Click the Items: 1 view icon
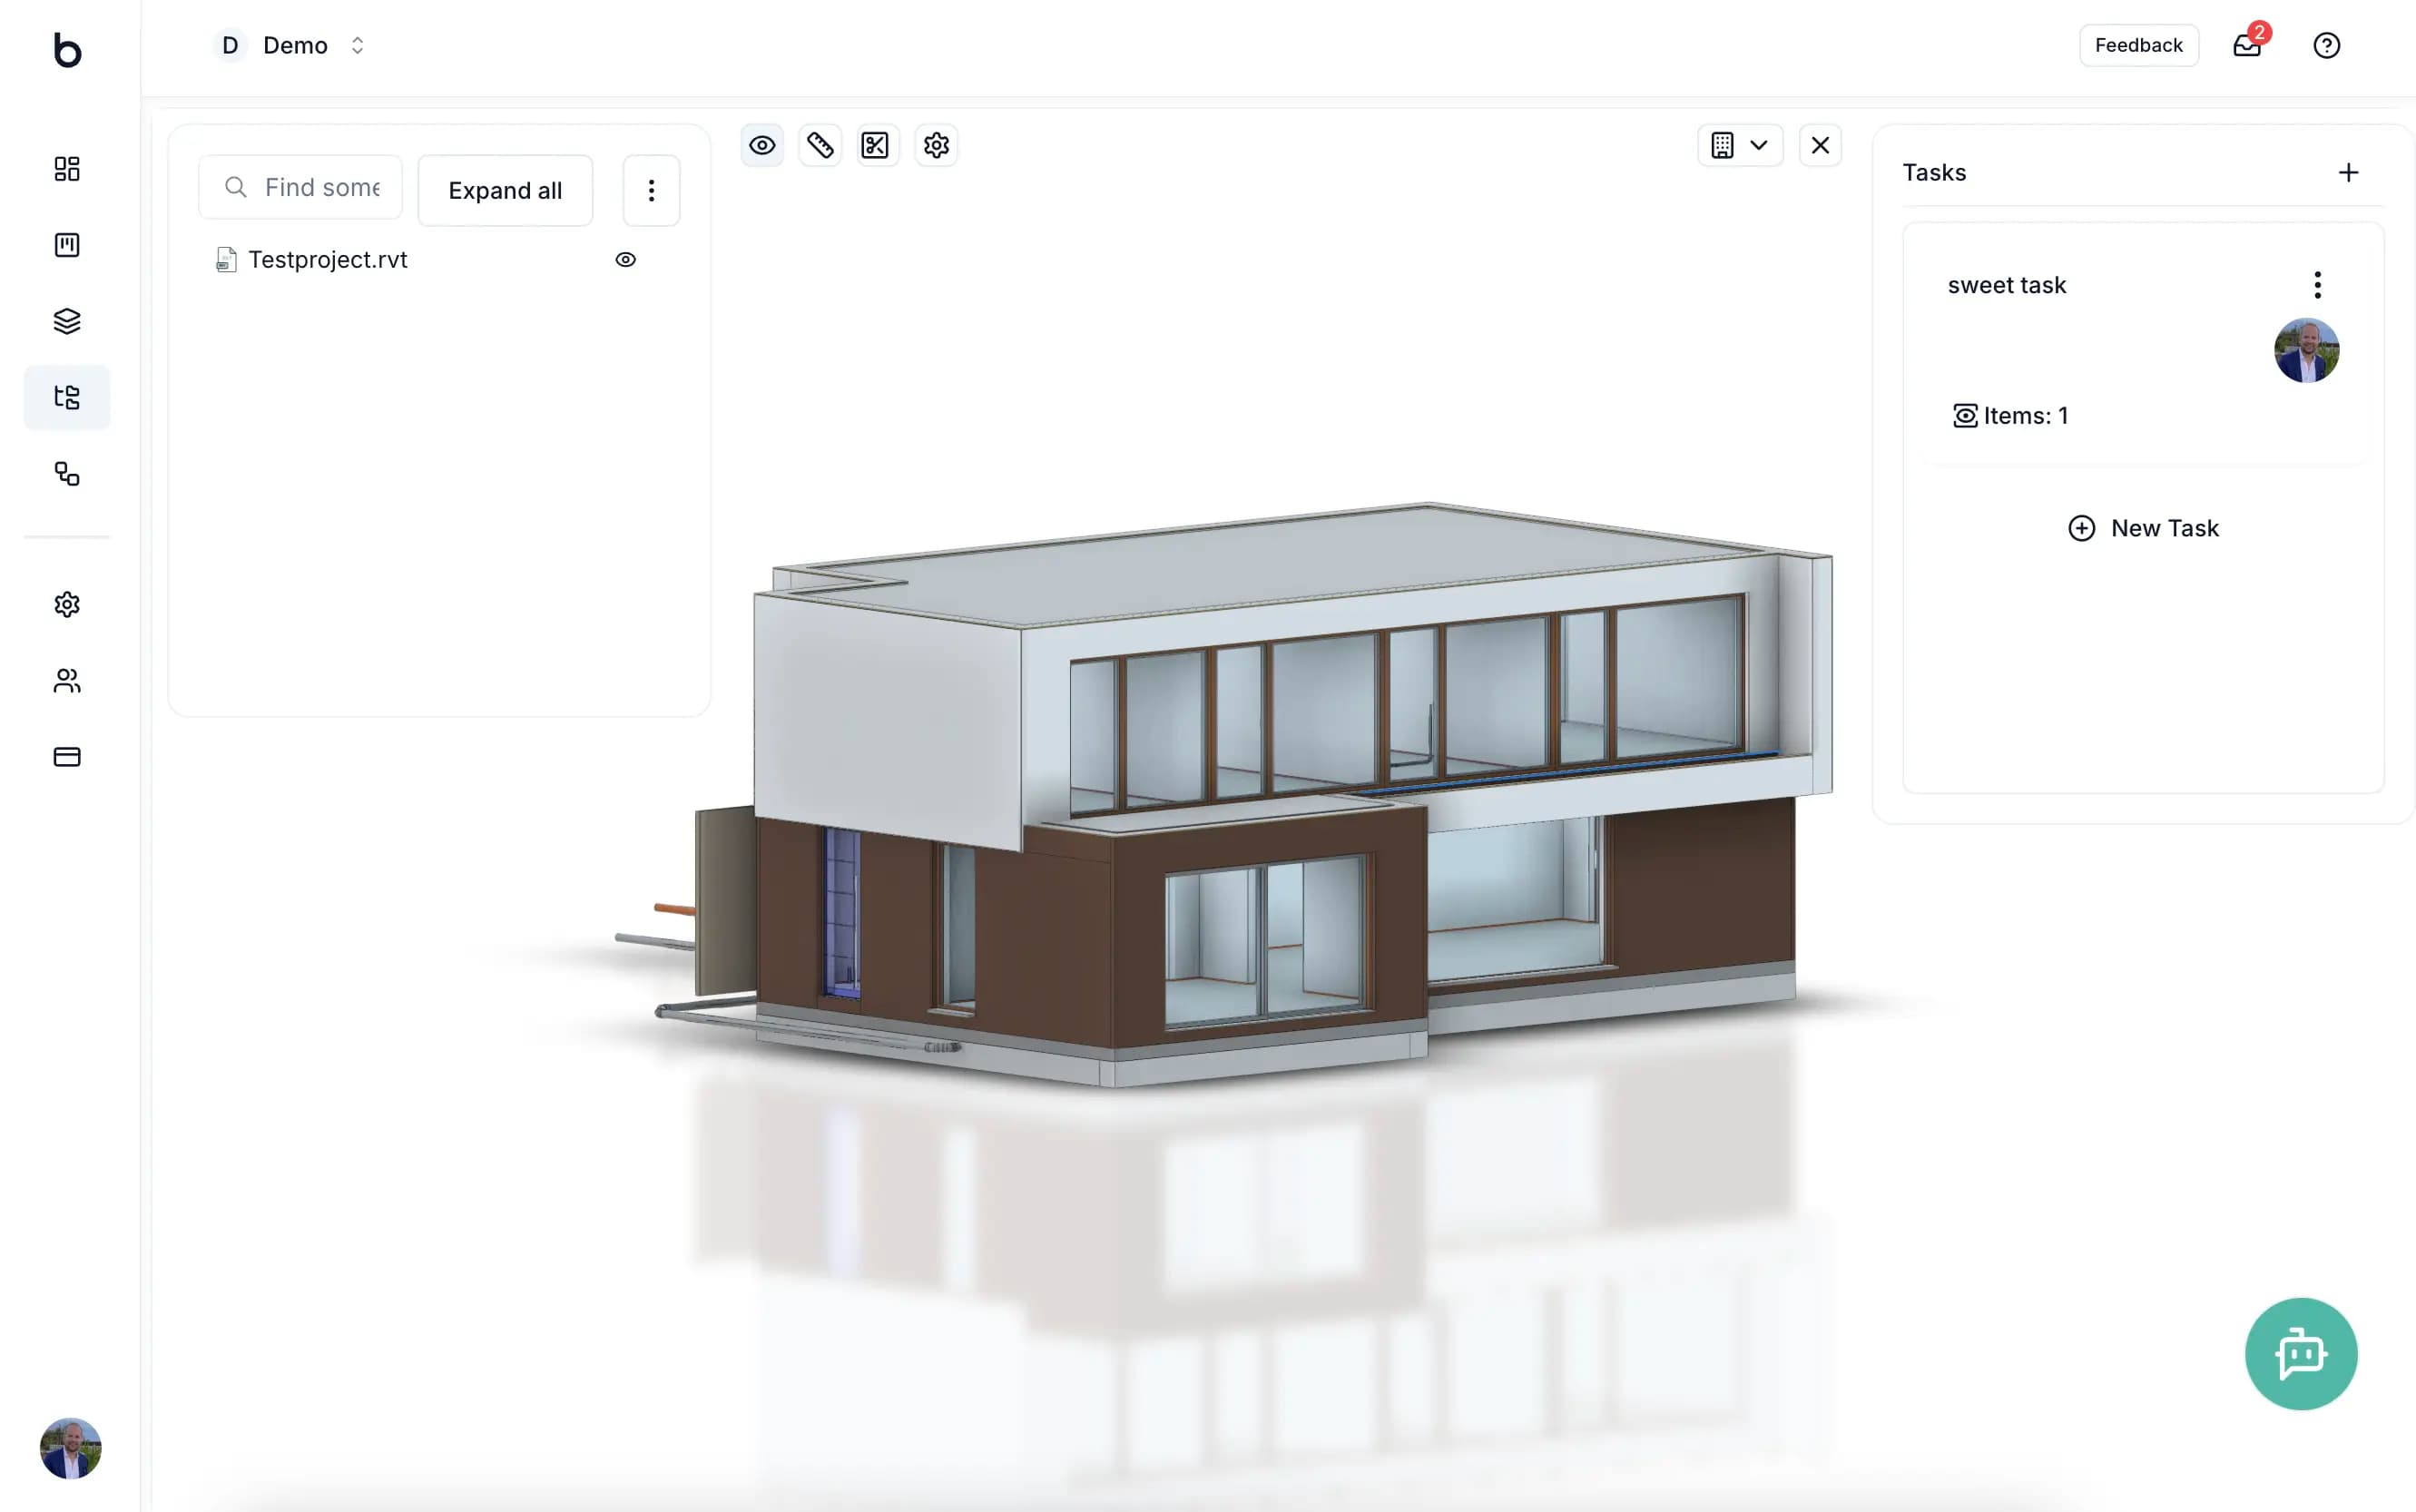Screen dimensions: 2416x1512 click(x=1965, y=416)
